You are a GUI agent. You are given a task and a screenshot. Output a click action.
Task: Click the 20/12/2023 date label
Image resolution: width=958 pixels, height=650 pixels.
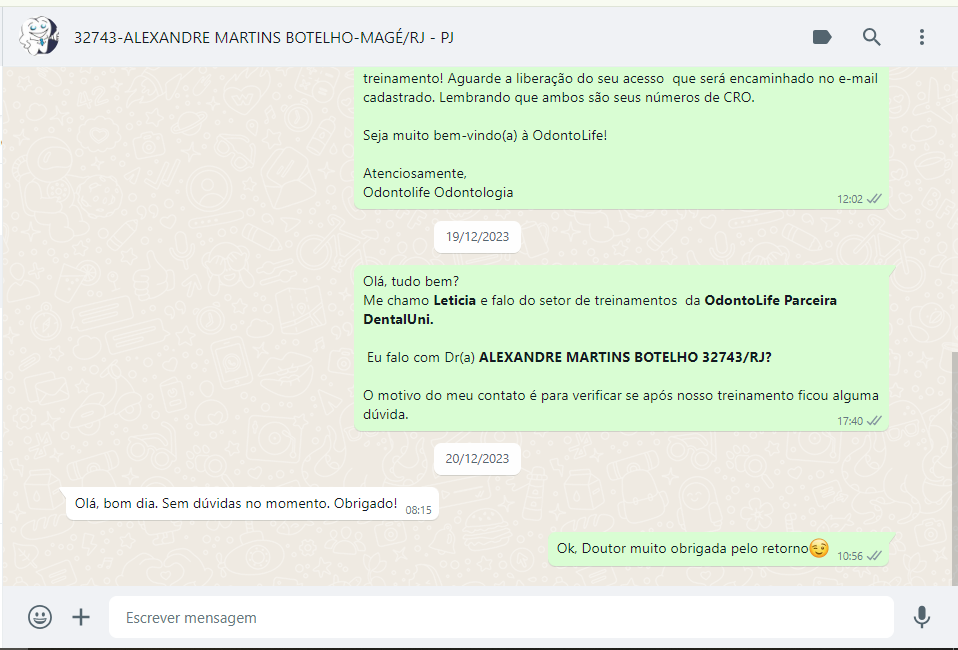tap(477, 459)
